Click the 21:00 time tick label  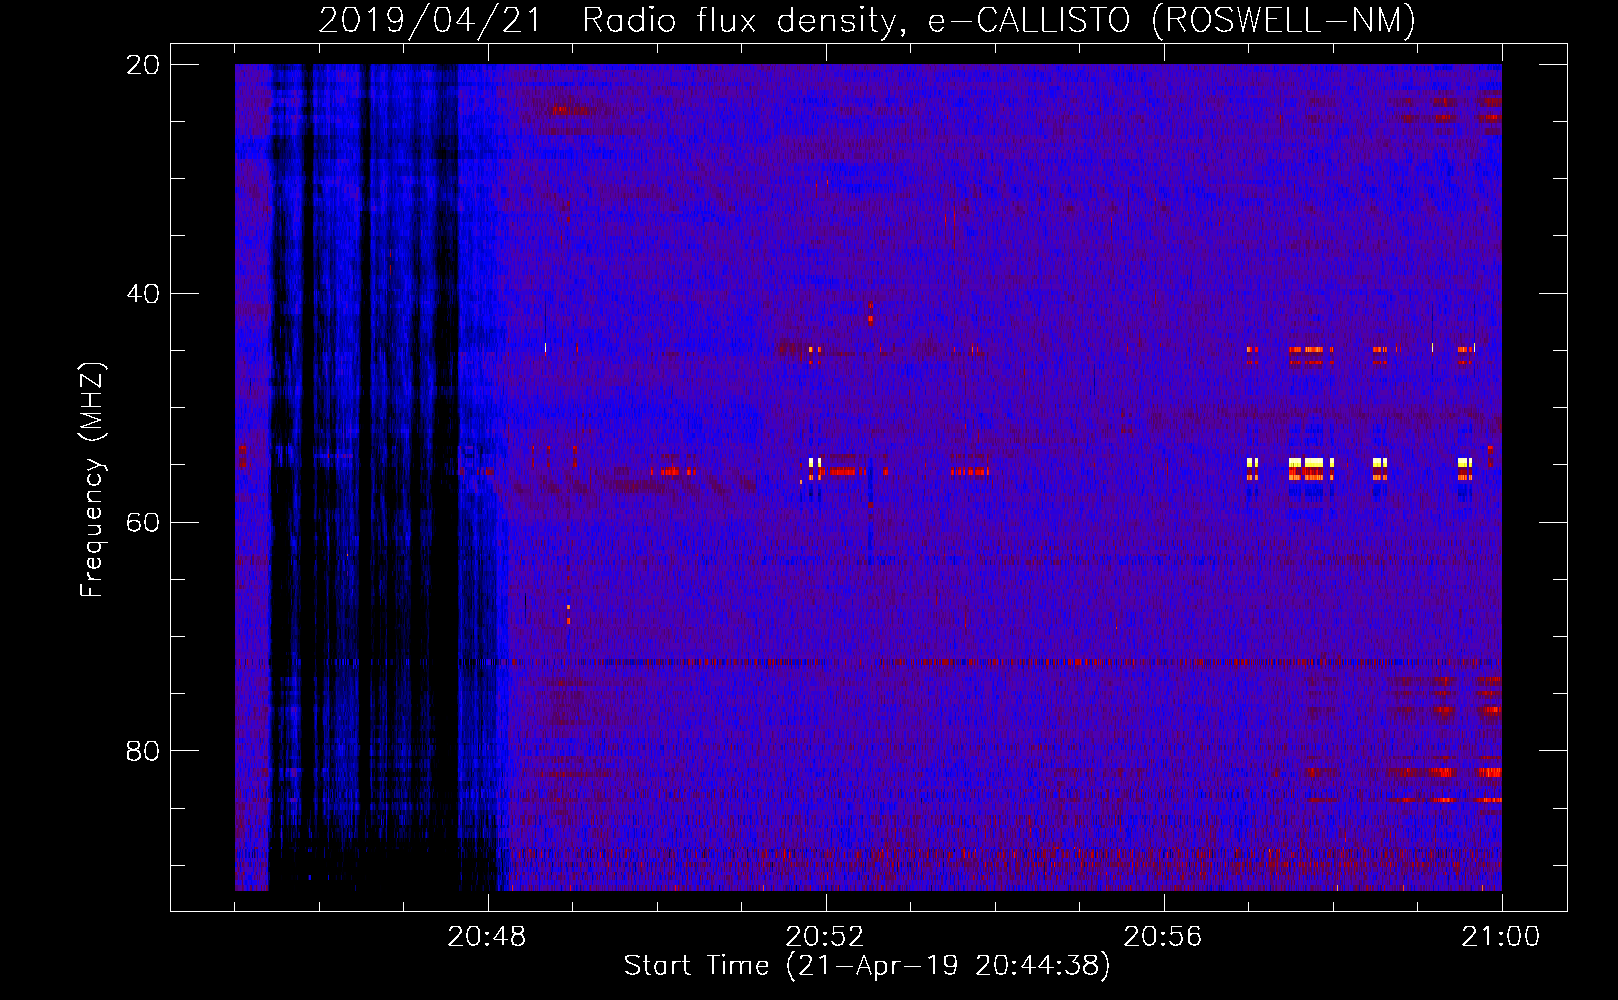click(1501, 937)
